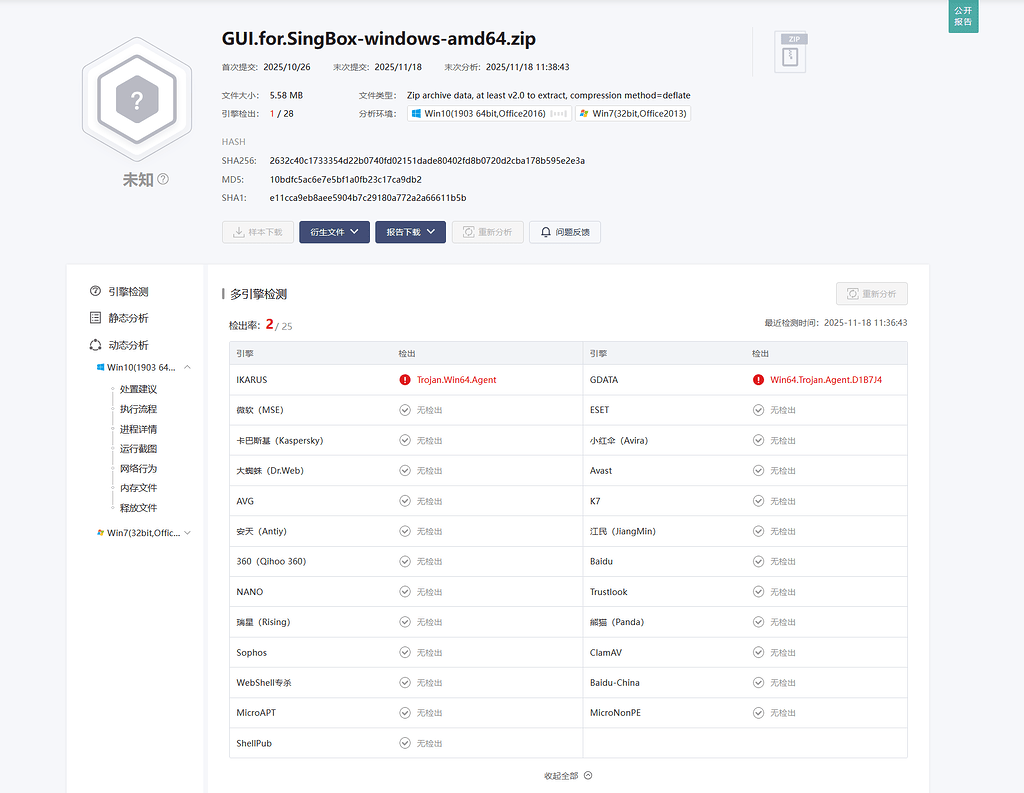Click Trojan.Win64.Agent detection text
Image resolution: width=1024 pixels, height=793 pixels.
pyautogui.click(x=456, y=380)
